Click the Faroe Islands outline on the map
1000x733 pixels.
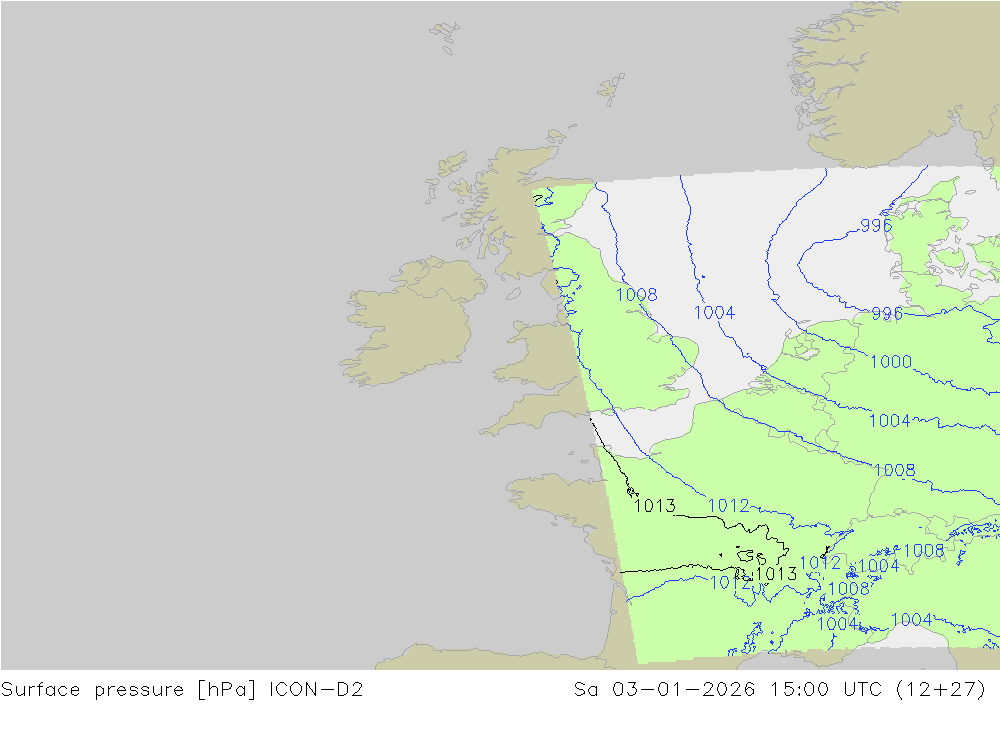coord(445,37)
